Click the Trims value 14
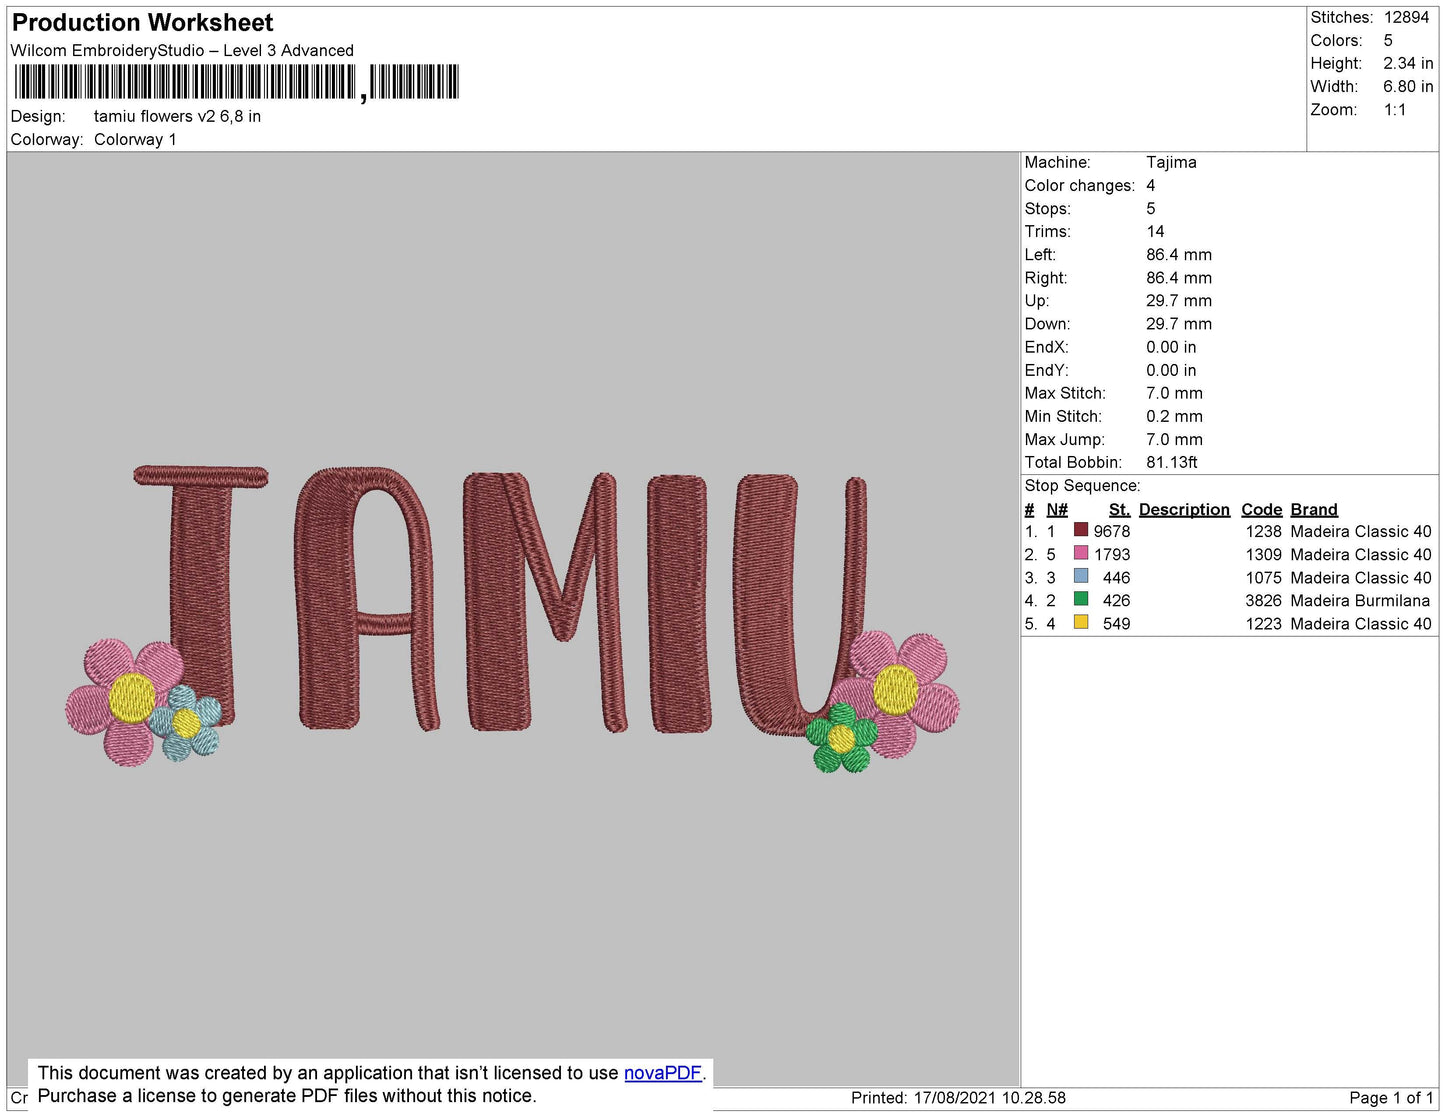The width and height of the screenshot is (1445, 1117). tap(1155, 232)
